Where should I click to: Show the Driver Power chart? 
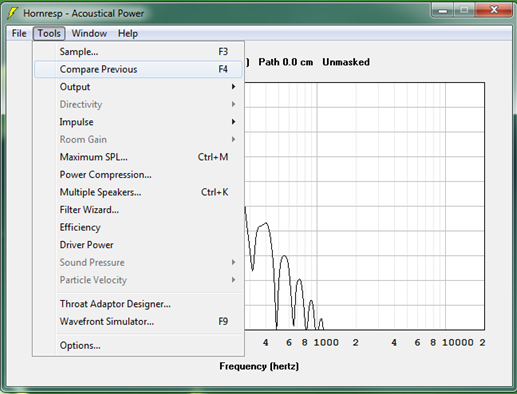tap(138, 245)
